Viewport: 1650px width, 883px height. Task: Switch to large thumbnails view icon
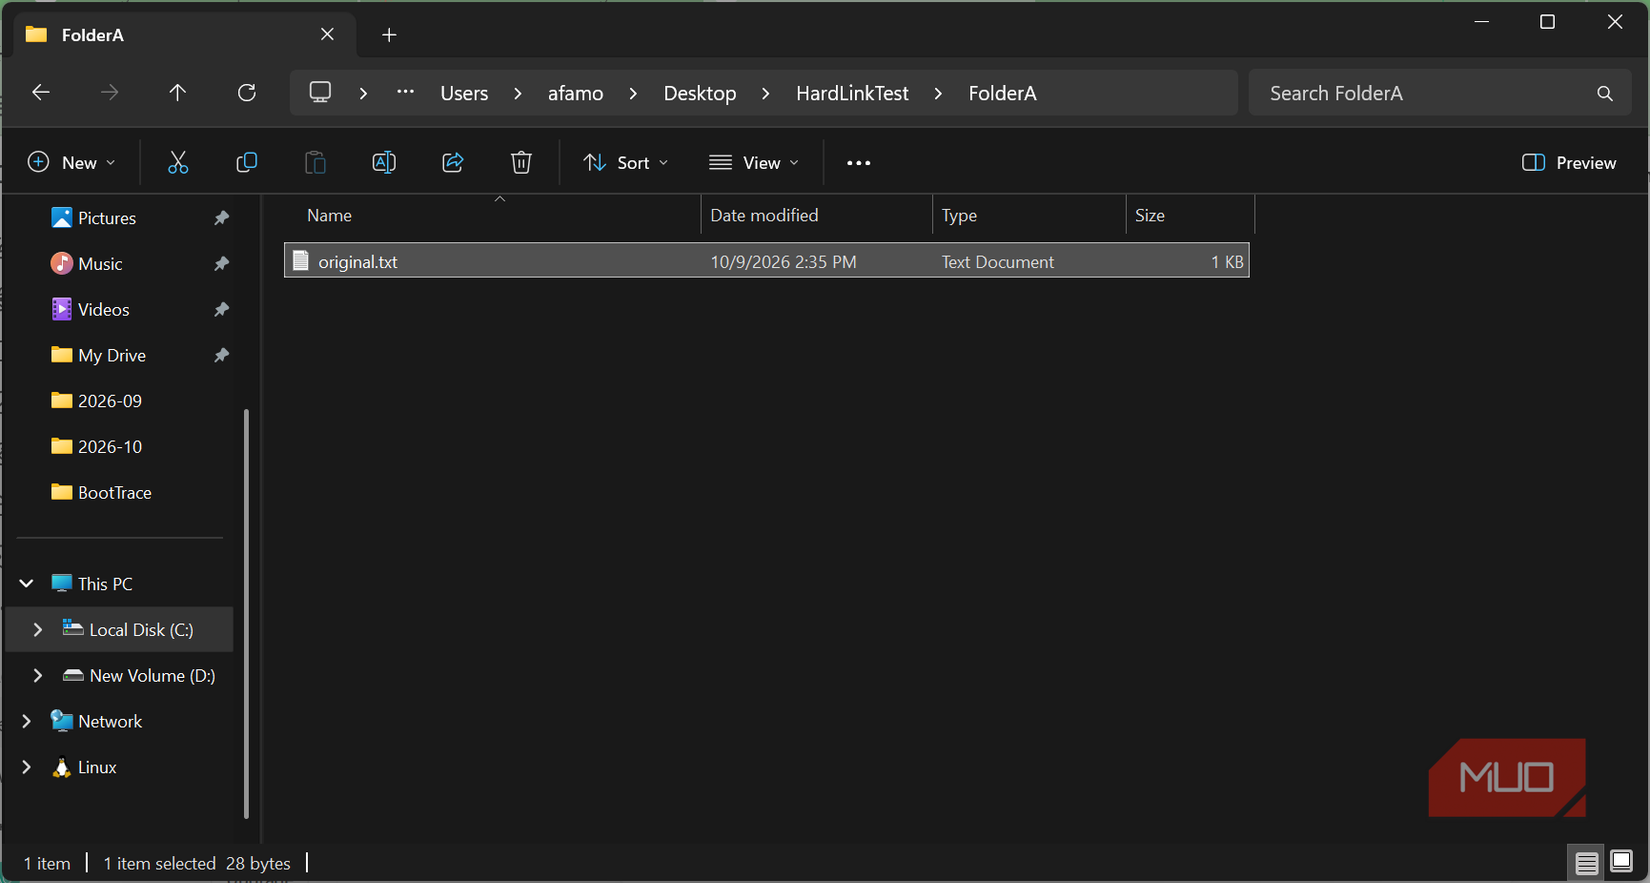1622,862
